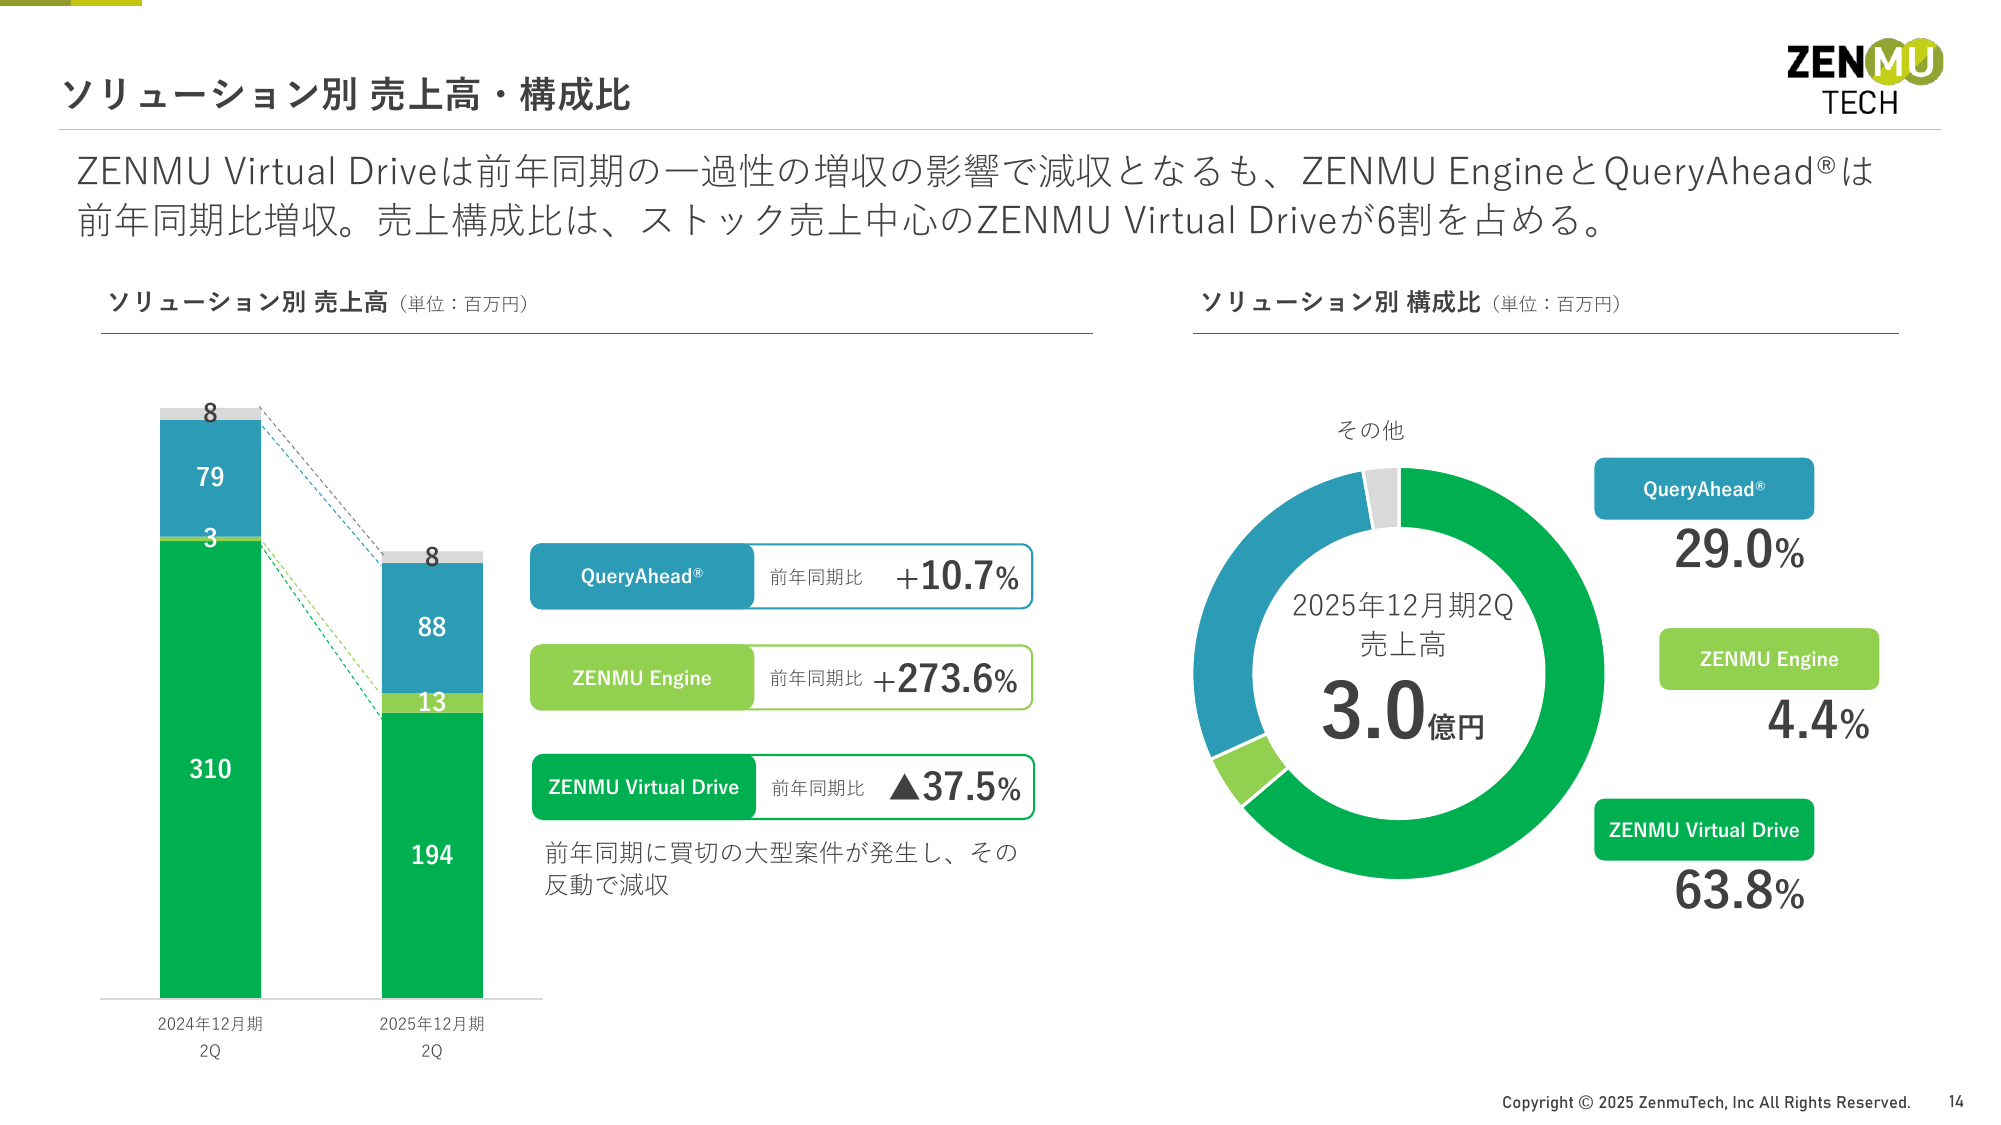Click the +10.7% value

tap(957, 576)
